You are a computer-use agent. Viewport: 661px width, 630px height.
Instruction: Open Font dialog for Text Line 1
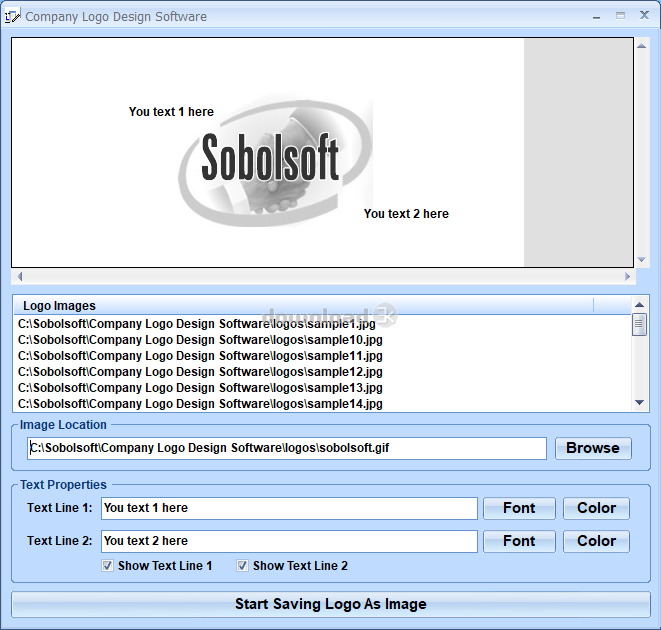point(519,508)
